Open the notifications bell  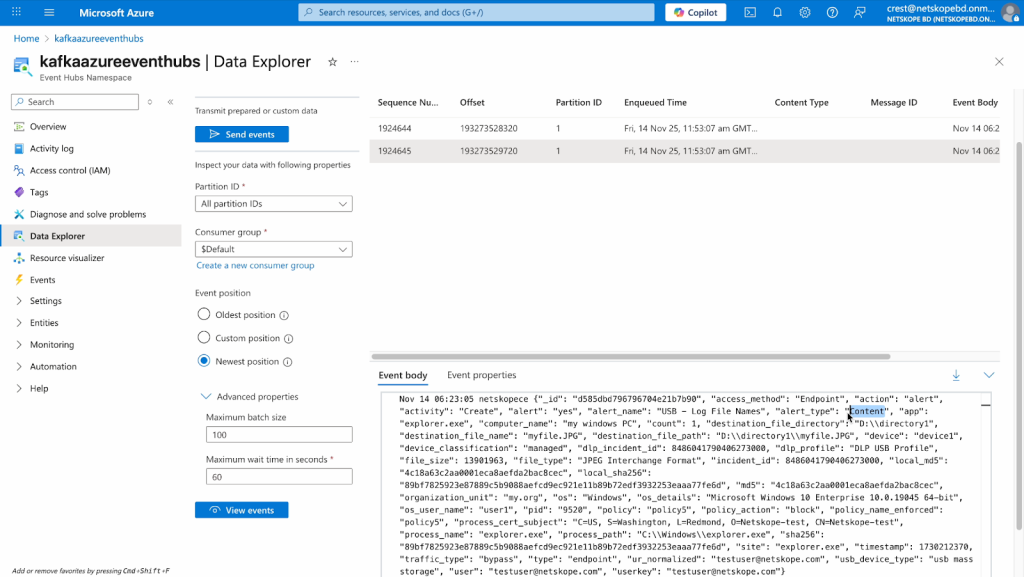pyautogui.click(x=777, y=12)
